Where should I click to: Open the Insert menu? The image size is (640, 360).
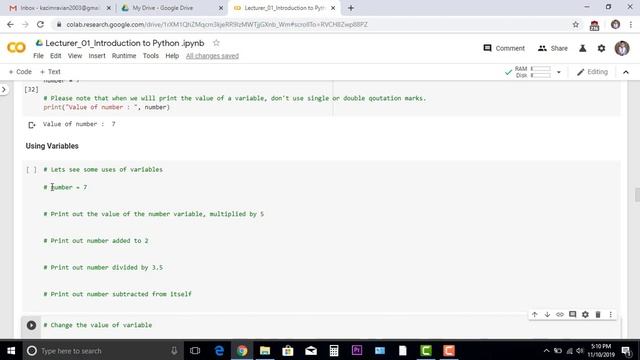point(97,56)
